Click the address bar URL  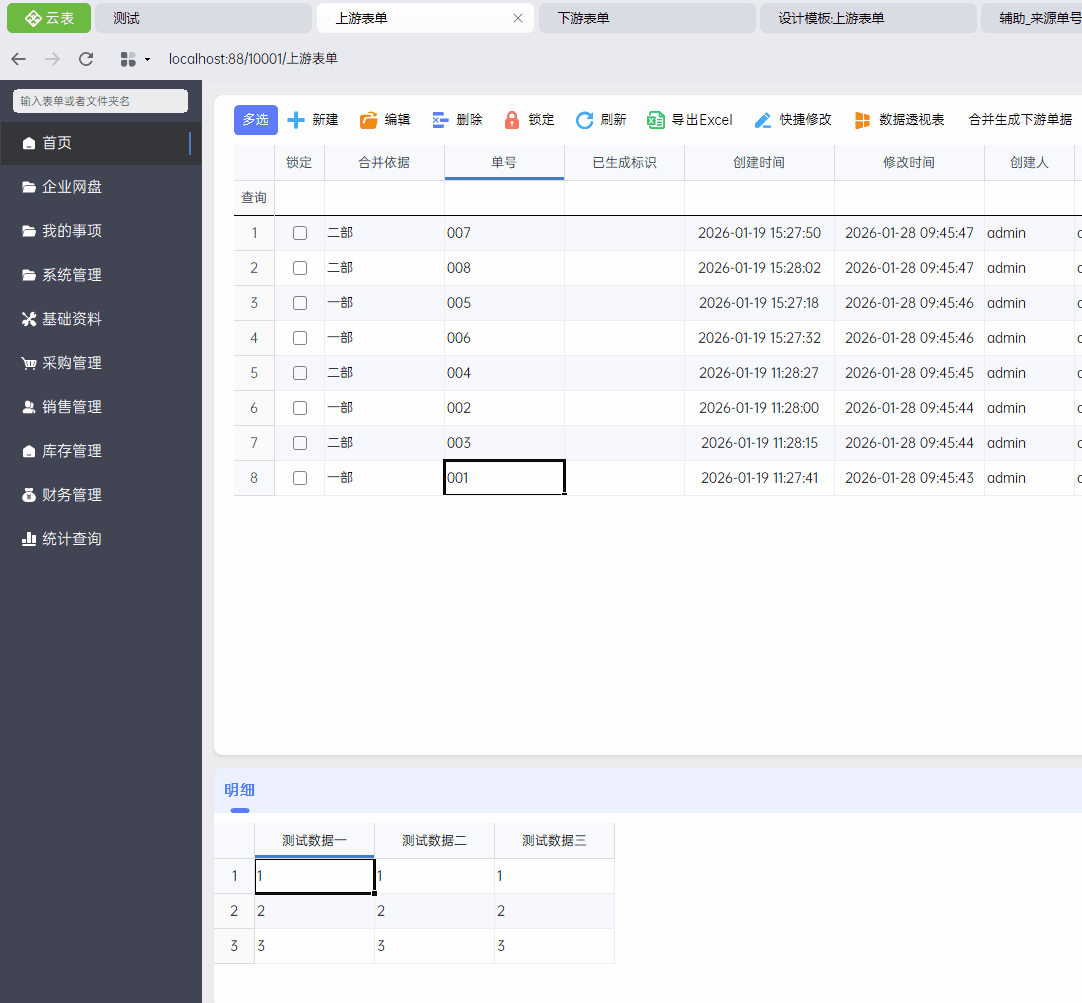253,59
